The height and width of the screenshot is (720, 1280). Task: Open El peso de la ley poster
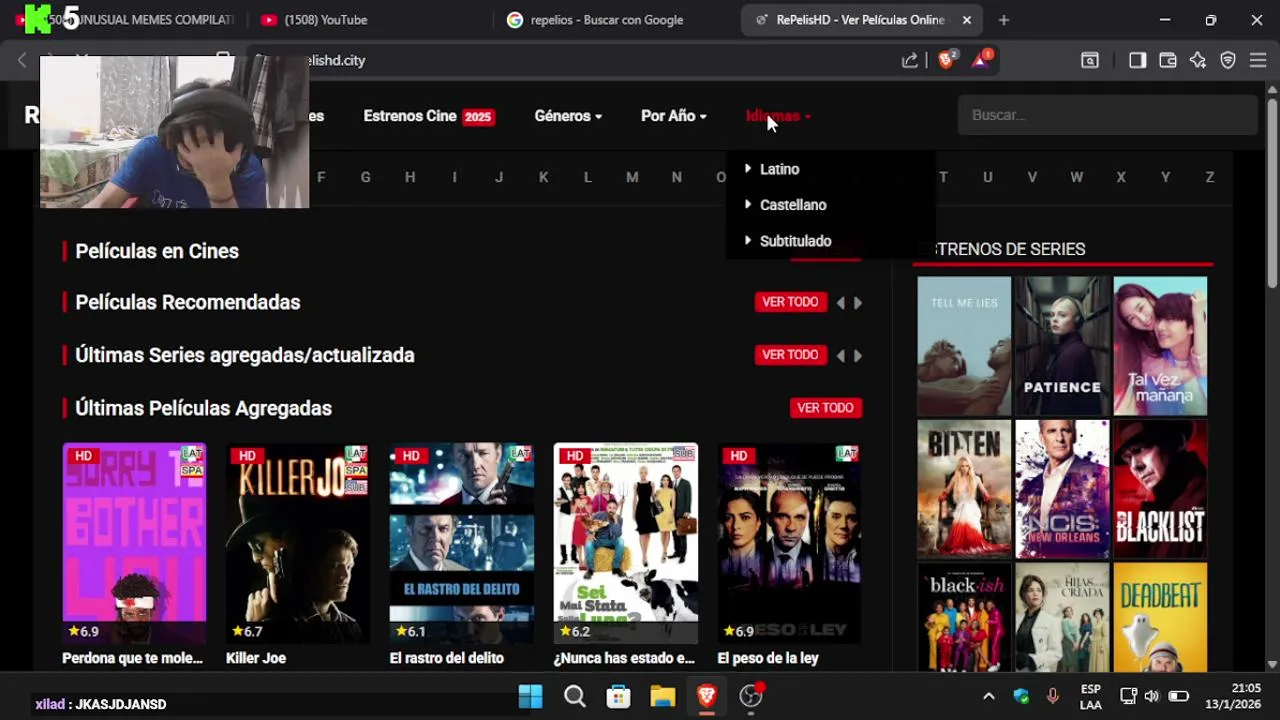point(789,544)
